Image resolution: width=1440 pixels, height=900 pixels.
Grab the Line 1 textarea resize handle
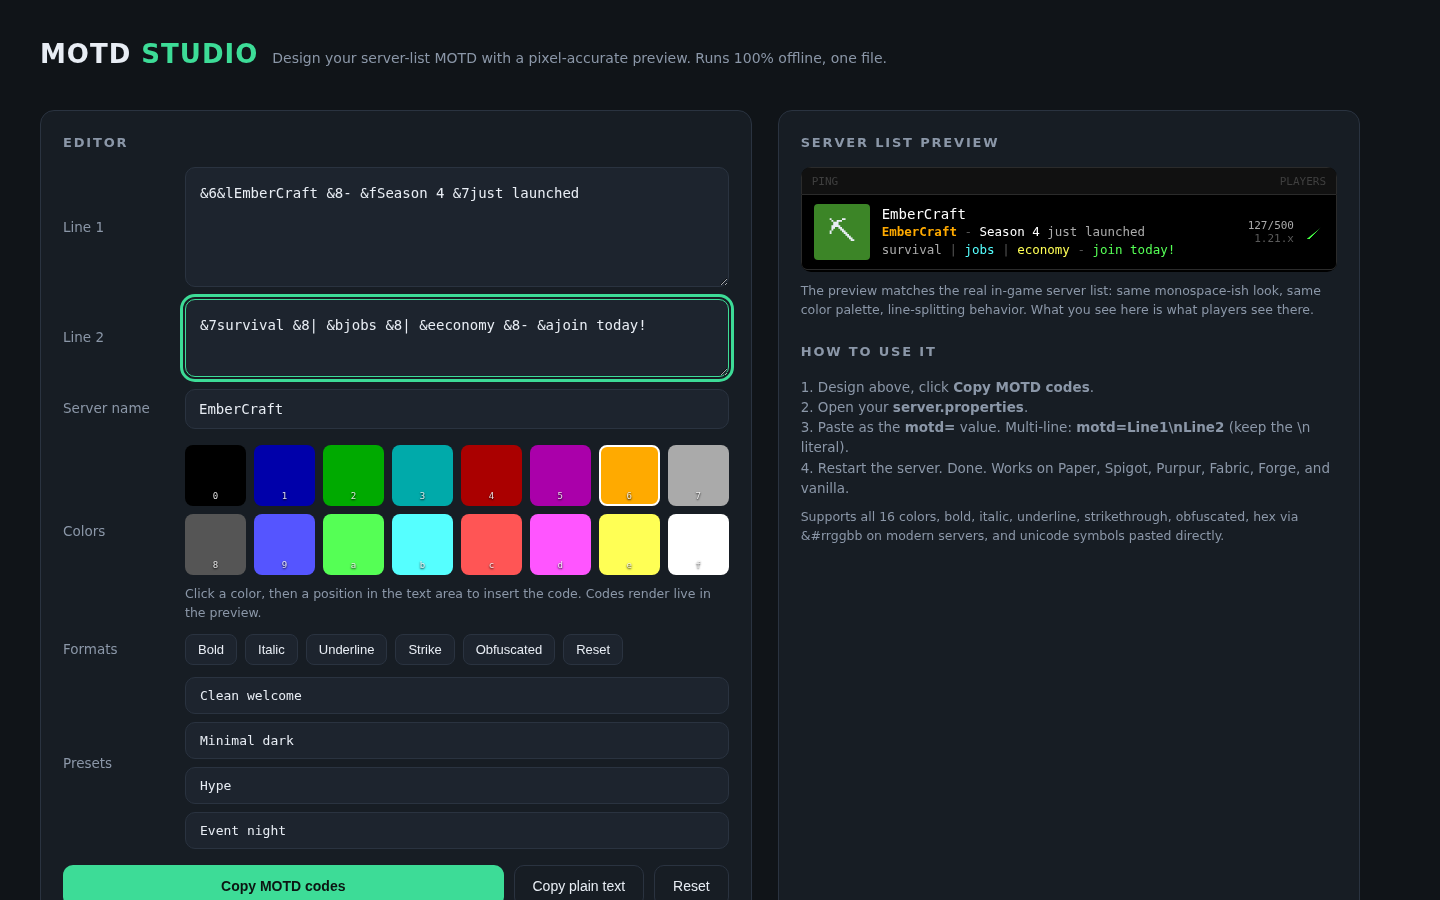coord(723,281)
